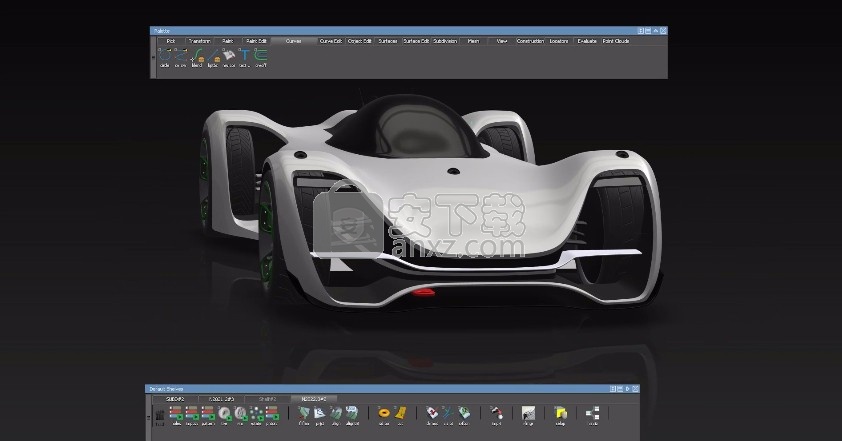Viewport: 842px width, 441px height.
Task: Switch to the View tab in Palette
Action: click(x=502, y=41)
